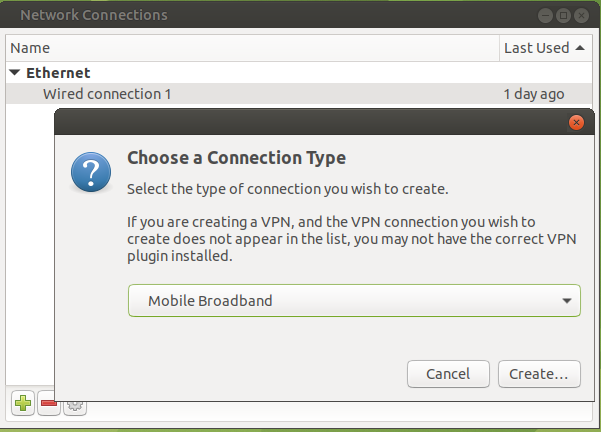This screenshot has width=601, height=432.
Task: Close the Choose a Connection Type dialog
Action: point(575,122)
